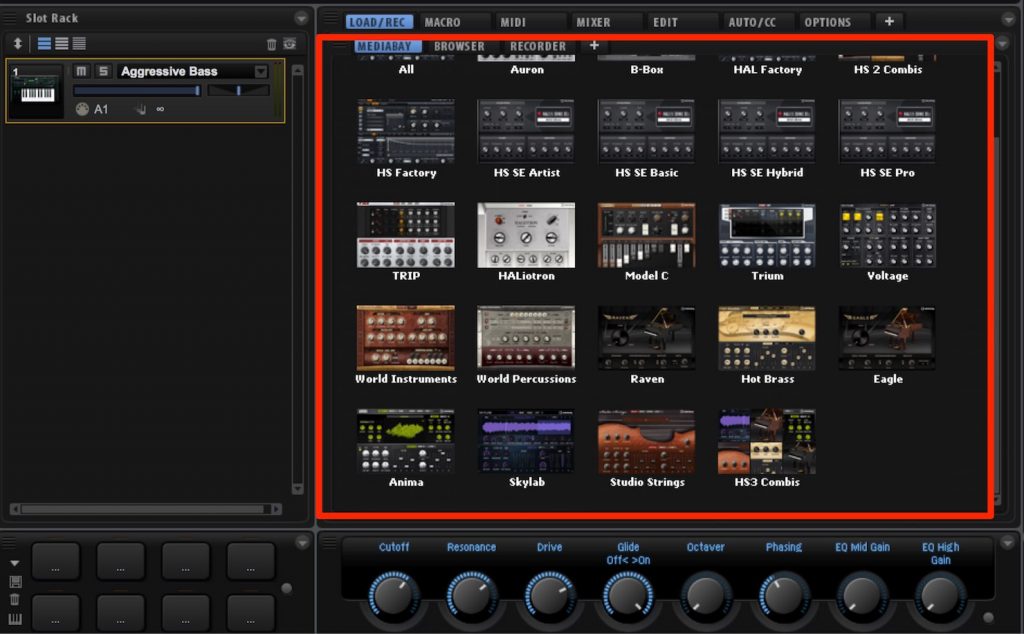Mute the Aggressive Bass slot
Viewport: 1024px width, 634px height.
tap(82, 71)
